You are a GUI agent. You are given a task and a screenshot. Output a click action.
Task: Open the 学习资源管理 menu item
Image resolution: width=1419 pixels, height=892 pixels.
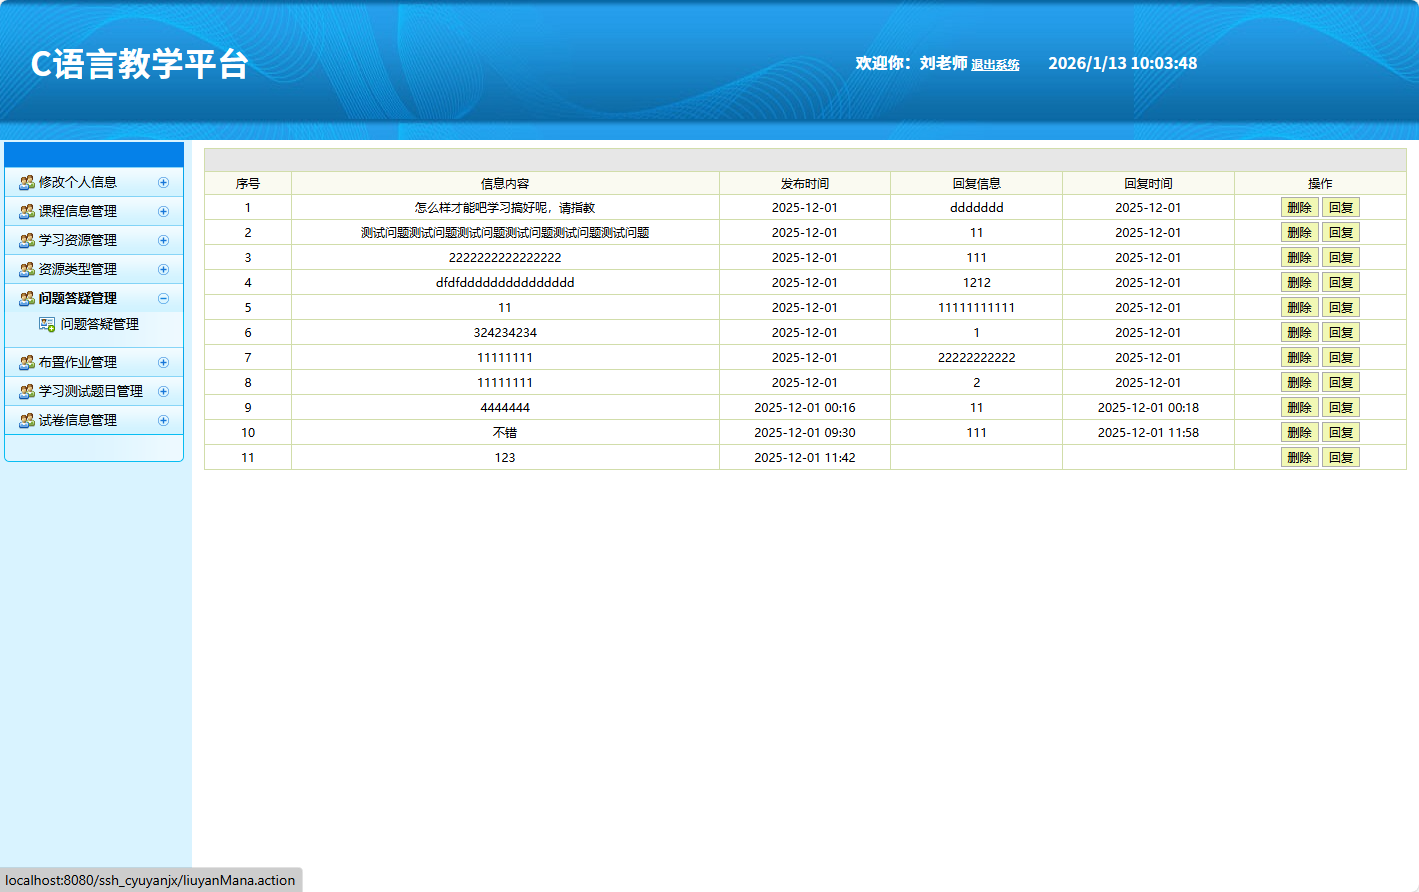tap(78, 241)
